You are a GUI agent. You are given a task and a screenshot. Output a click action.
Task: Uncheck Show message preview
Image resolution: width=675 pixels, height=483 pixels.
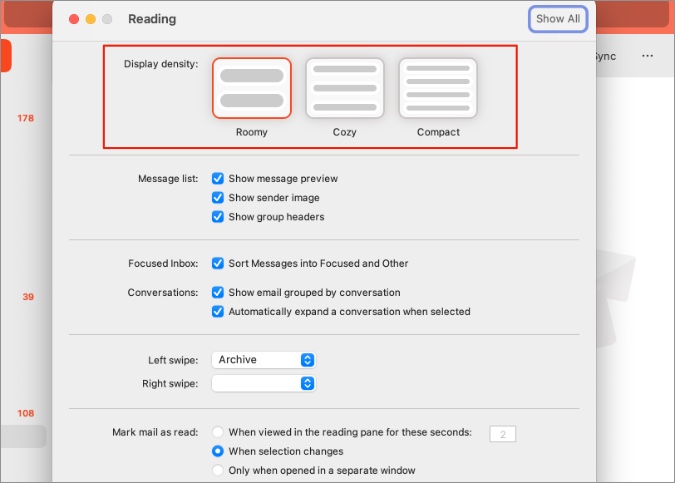coord(218,178)
